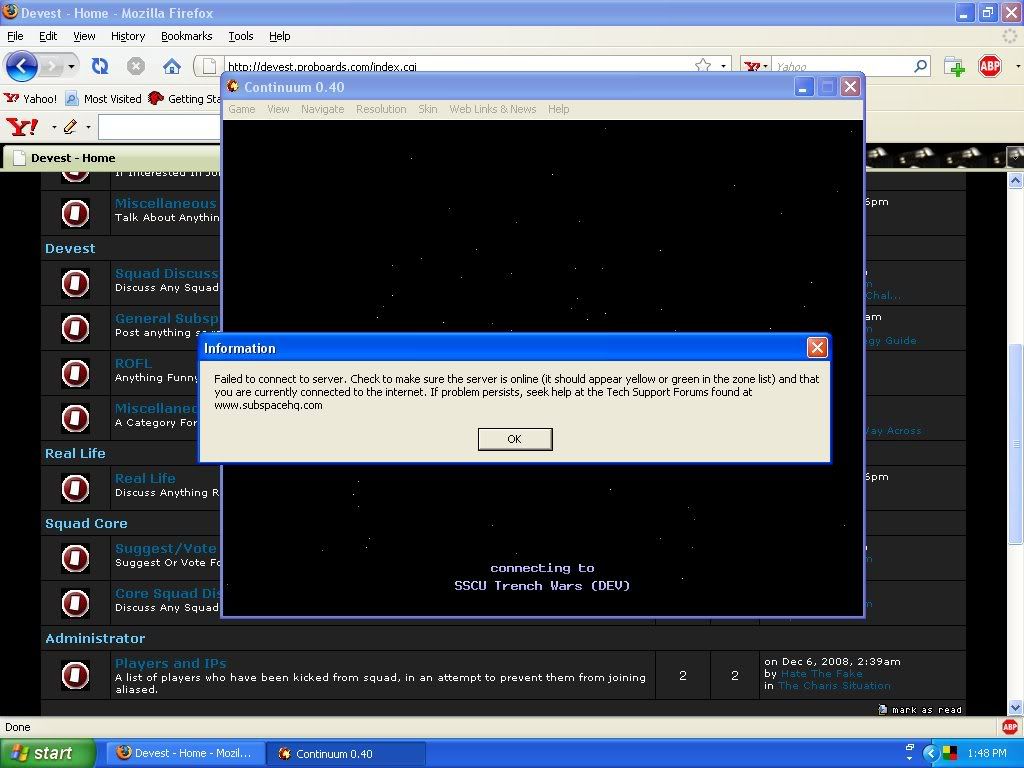Screen dimensions: 1024x768
Task: Select the Devest - Home tab
Action: tap(111, 158)
